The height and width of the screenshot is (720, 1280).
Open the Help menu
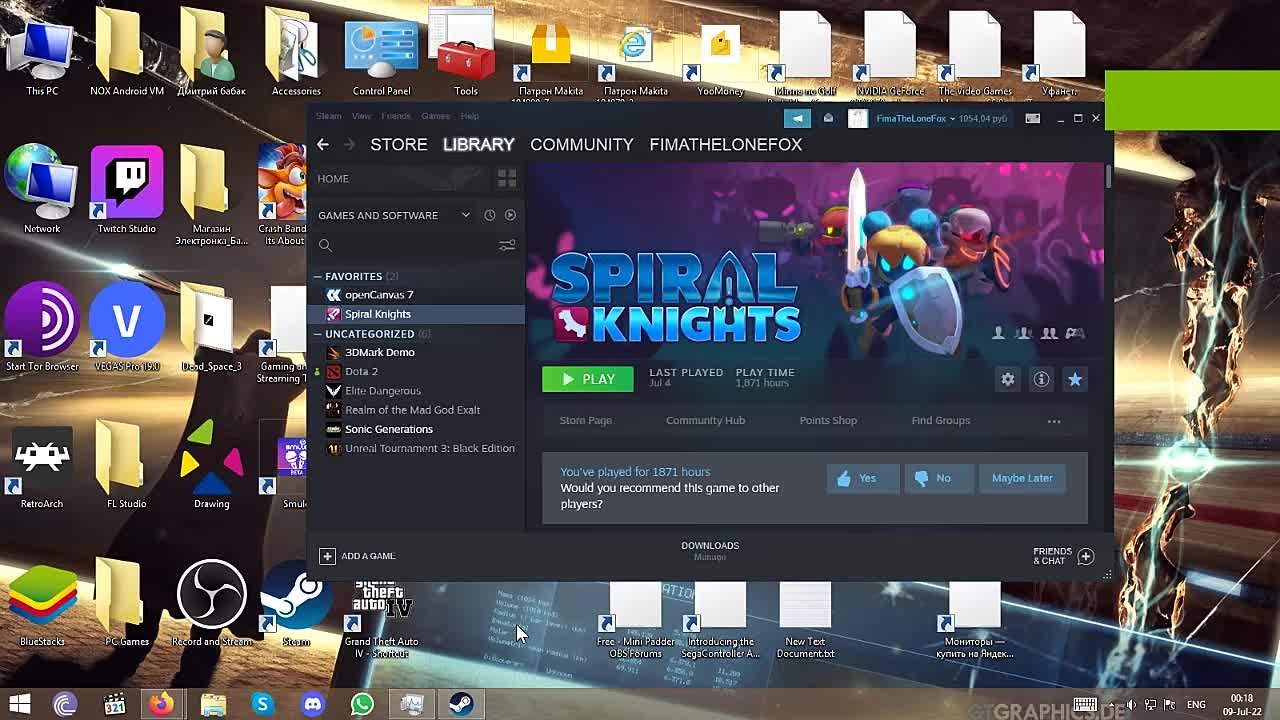click(469, 116)
